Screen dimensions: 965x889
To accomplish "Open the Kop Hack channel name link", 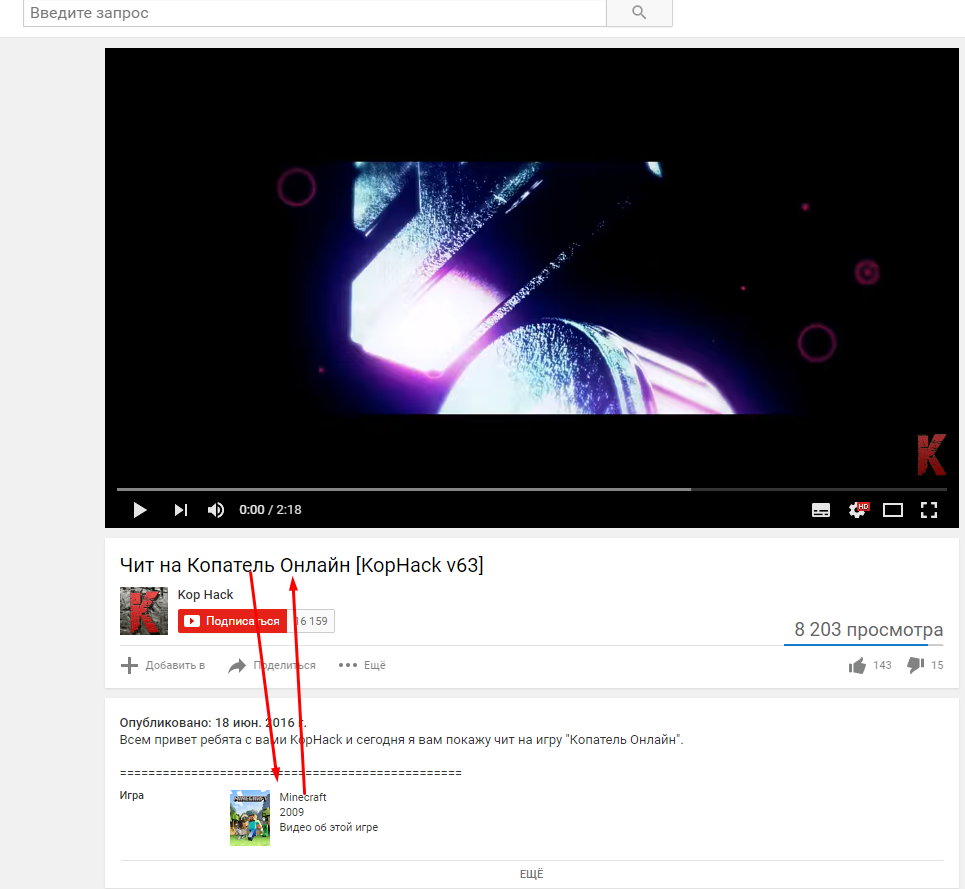I will tap(205, 595).
